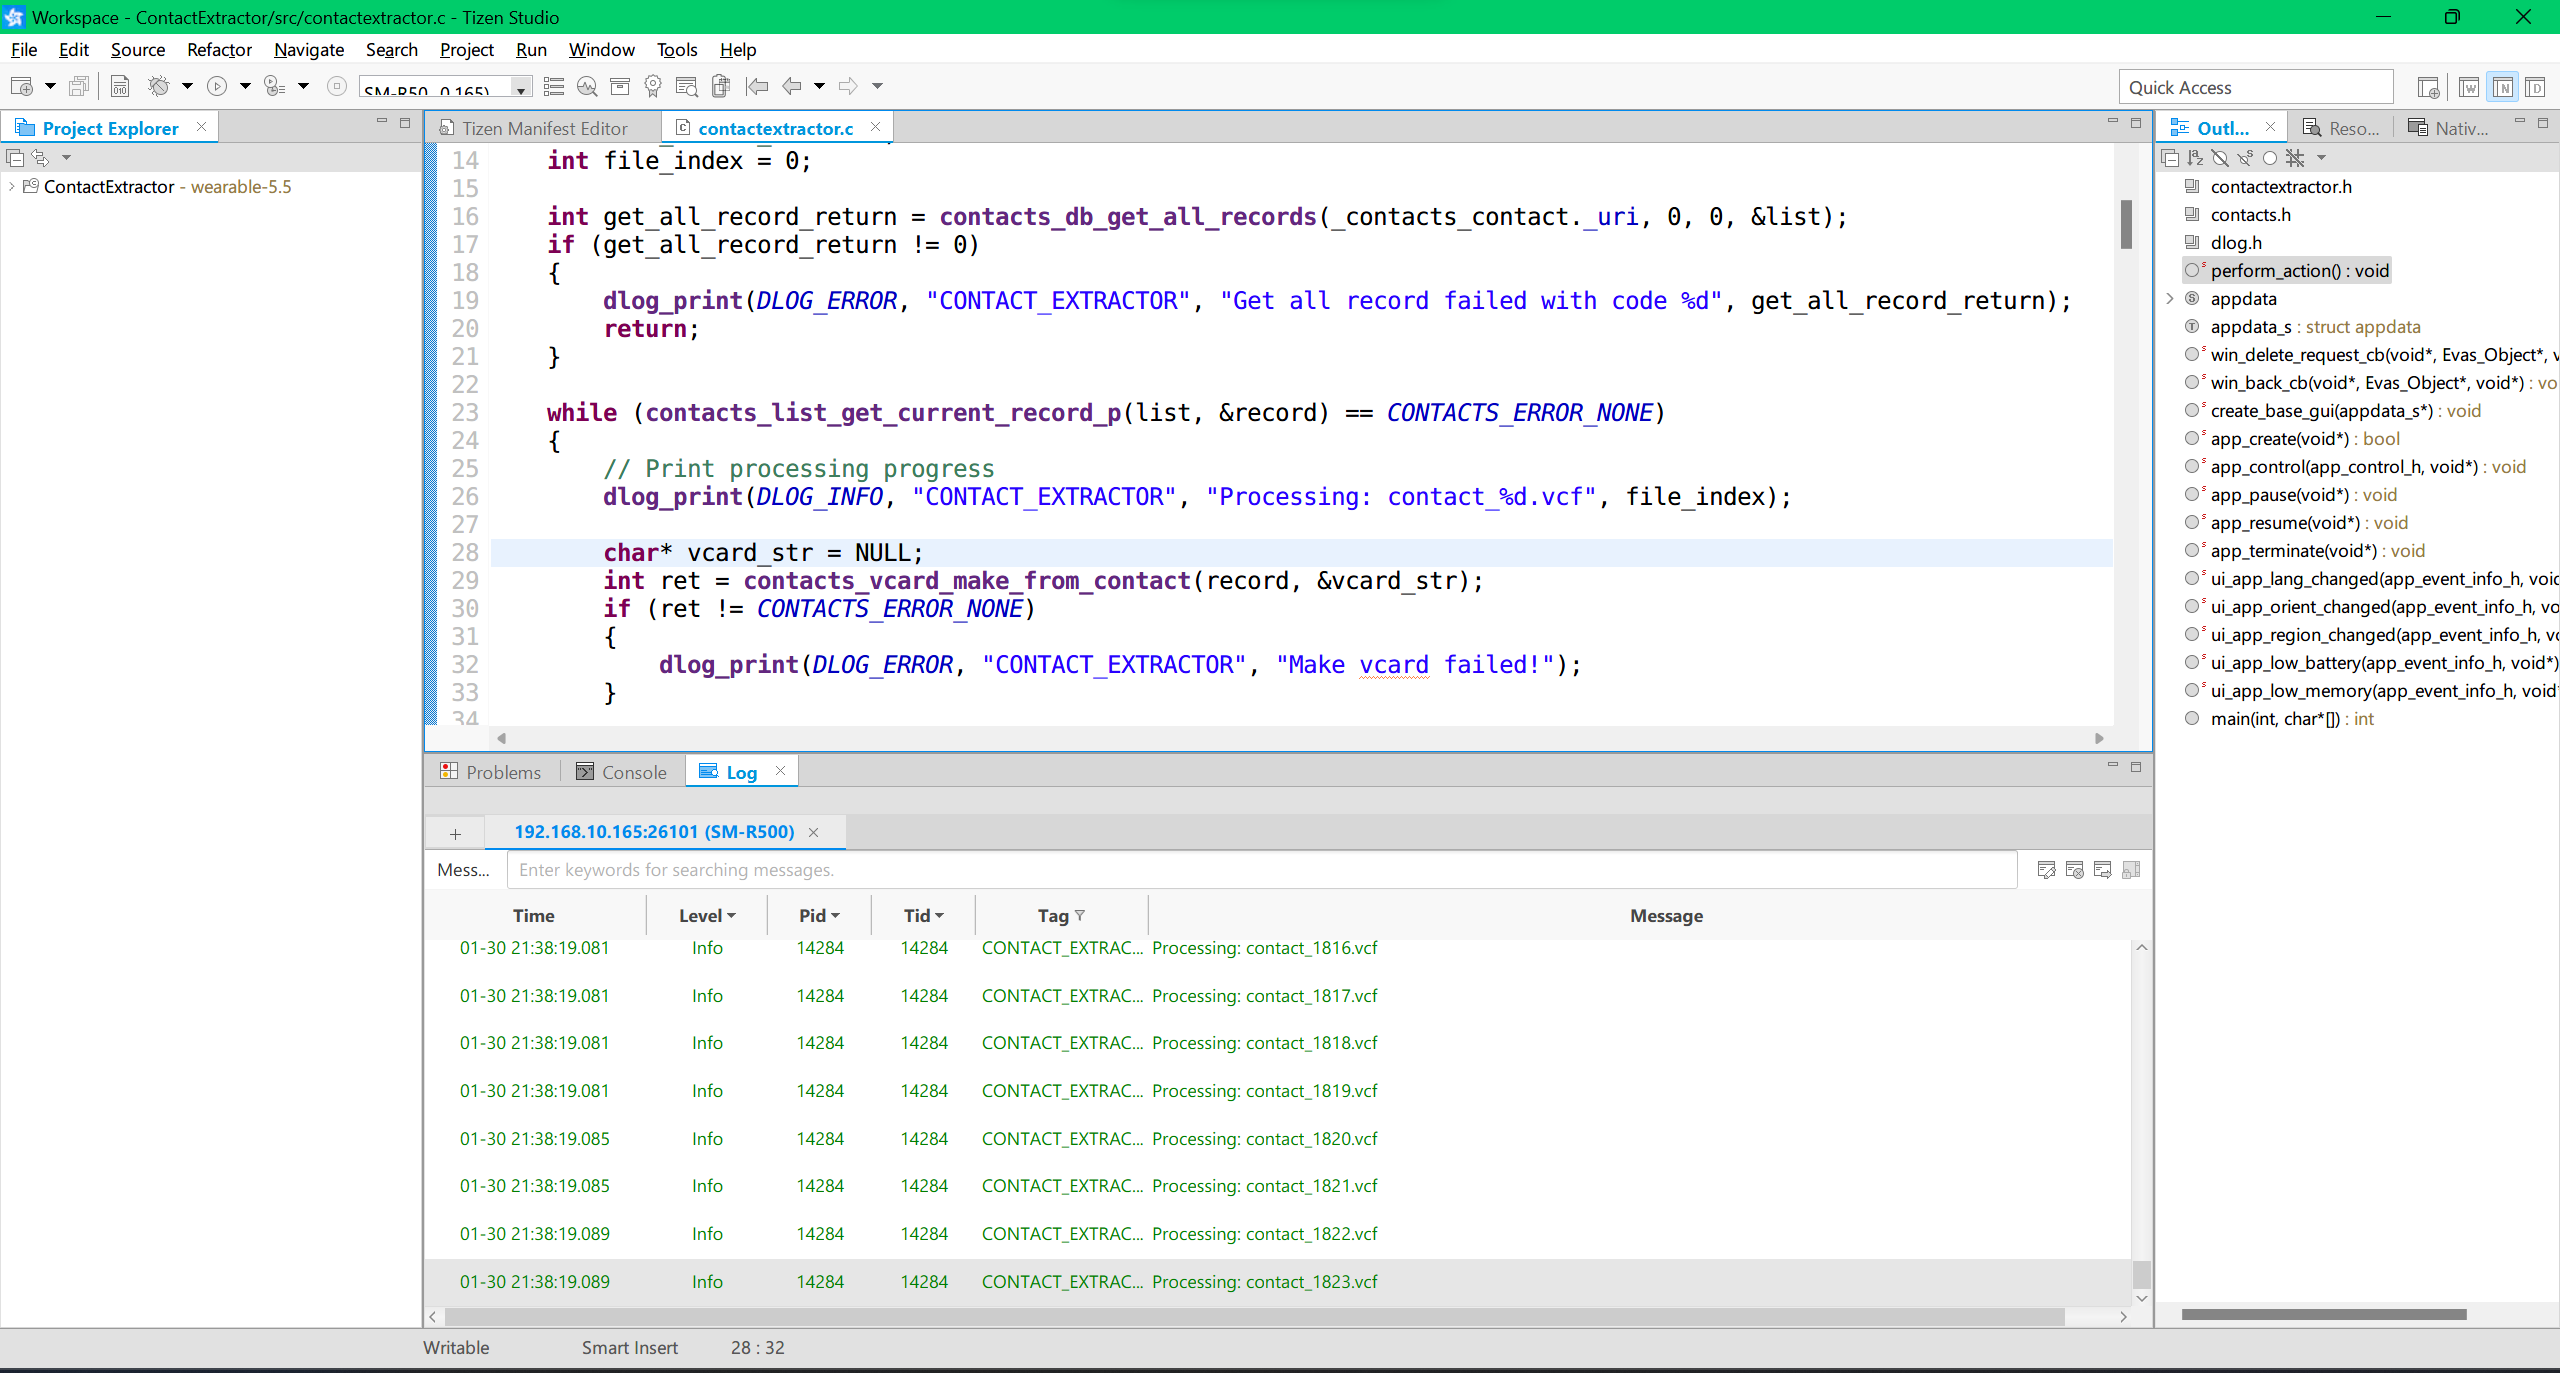The width and height of the screenshot is (2560, 1373).
Task: Switch to the Tizen Manifest Editor tab
Action: pyautogui.click(x=544, y=129)
